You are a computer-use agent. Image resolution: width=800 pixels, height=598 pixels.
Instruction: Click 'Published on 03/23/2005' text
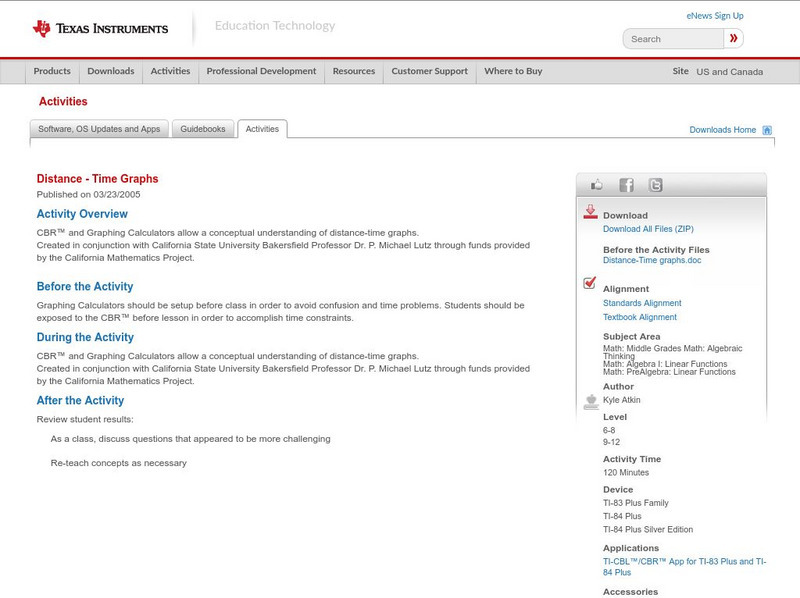click(x=88, y=194)
